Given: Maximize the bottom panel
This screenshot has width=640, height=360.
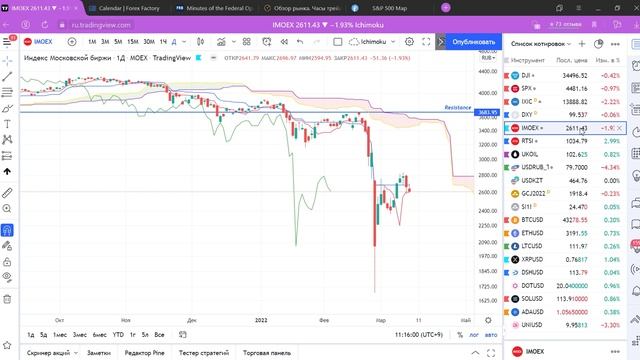Looking at the screenshot, I should point(491,353).
